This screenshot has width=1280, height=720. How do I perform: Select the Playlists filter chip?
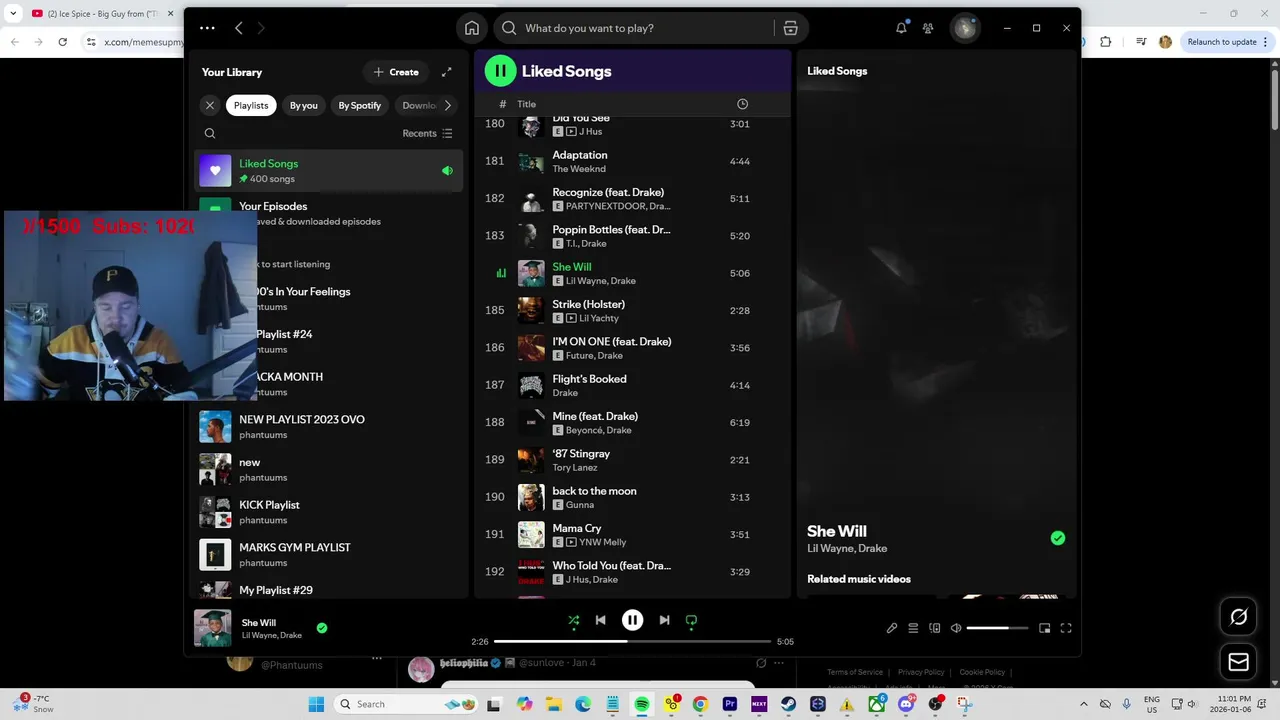pos(251,105)
